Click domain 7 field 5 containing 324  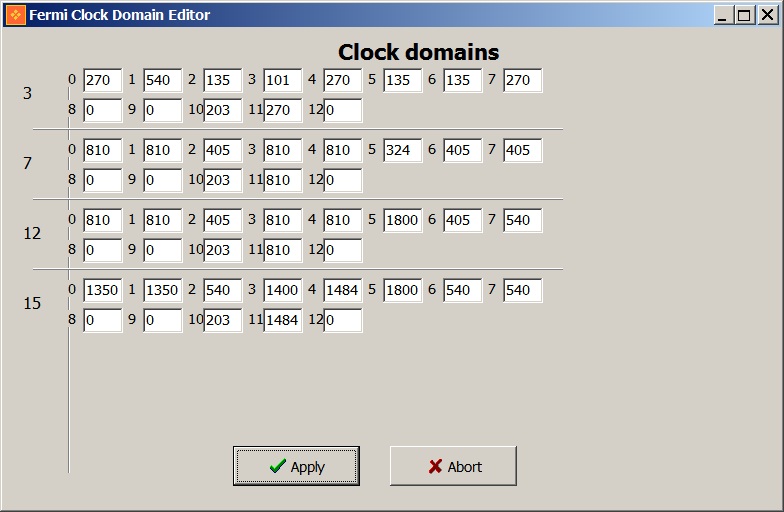click(x=403, y=151)
